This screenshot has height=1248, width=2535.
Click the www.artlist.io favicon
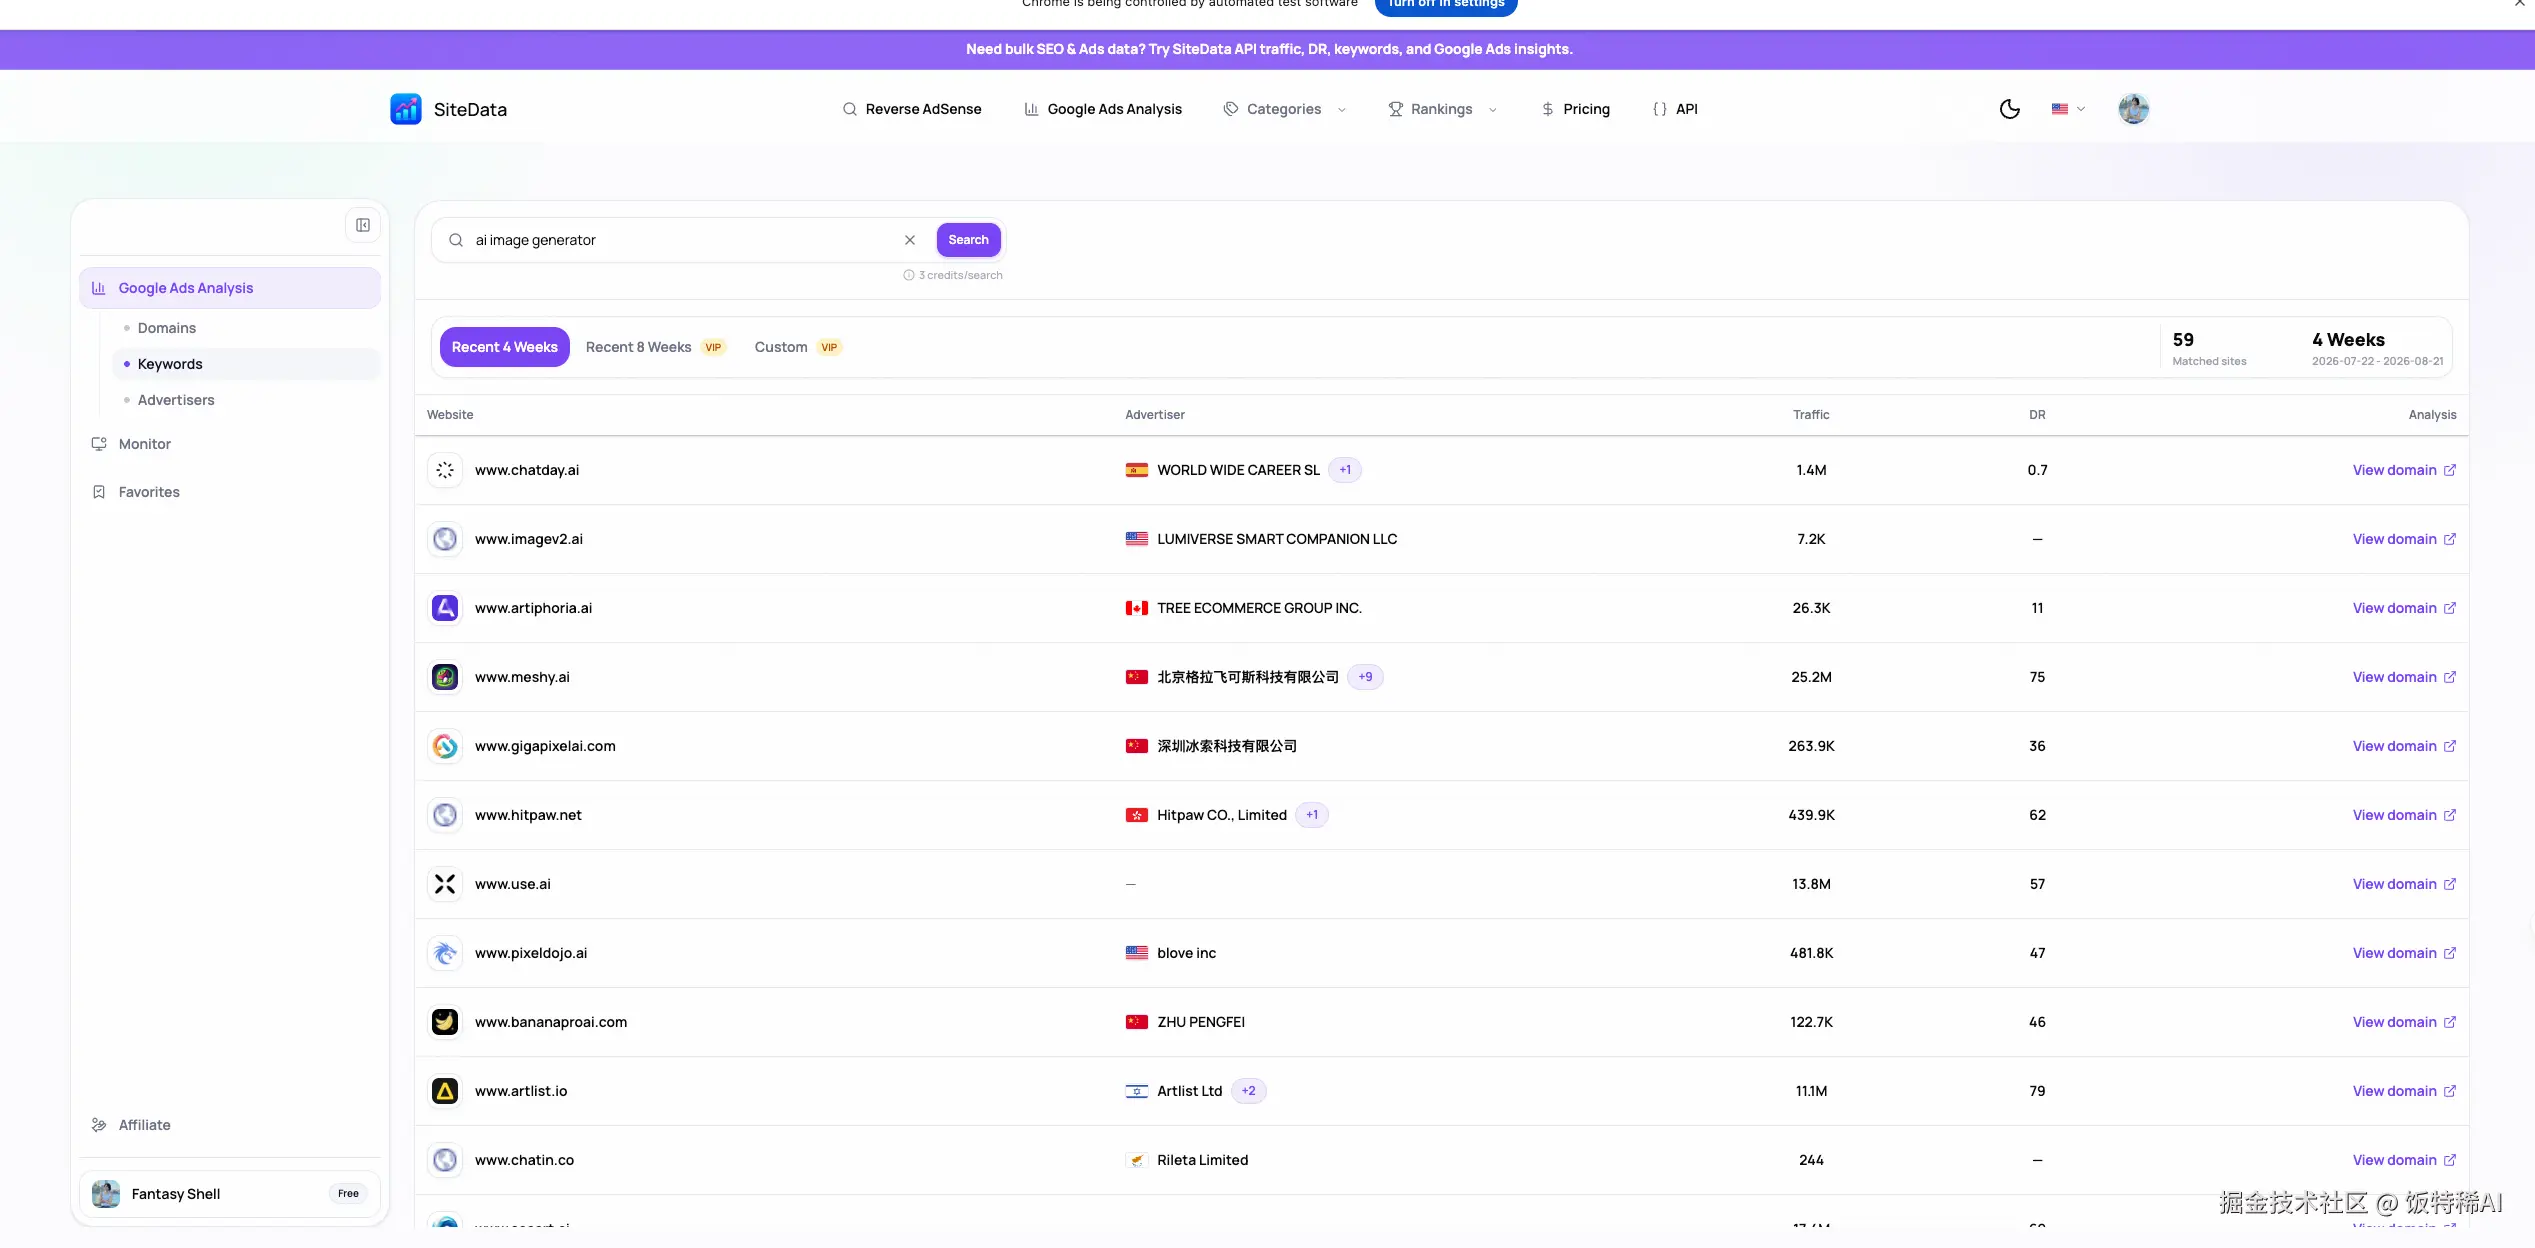coord(445,1091)
